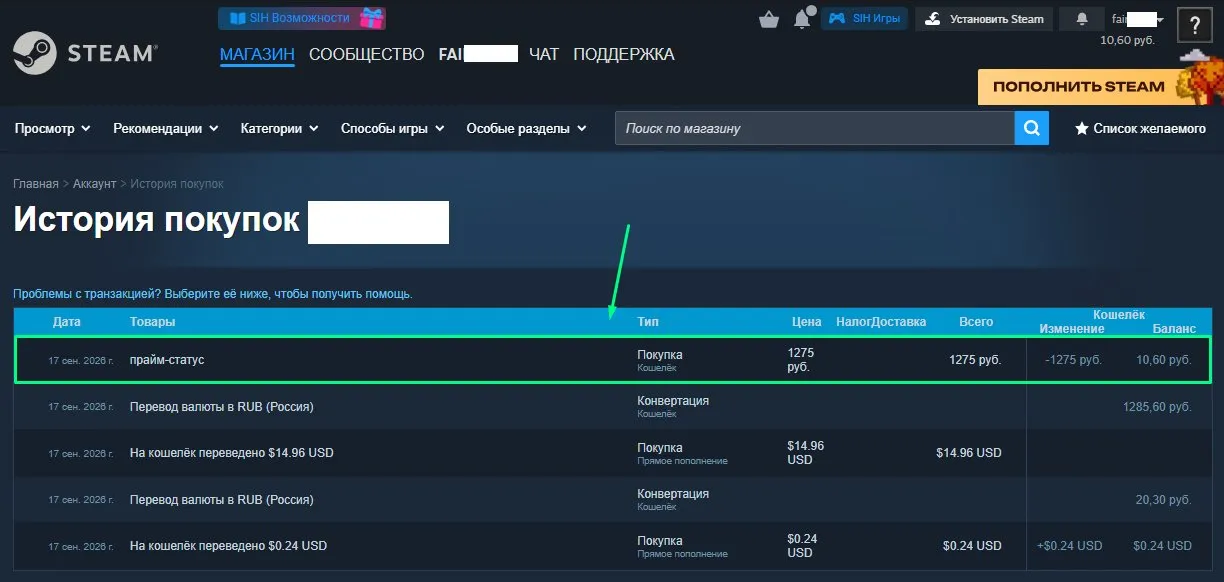
Task: Go to the МАГАЗИН tab
Action: click(x=257, y=54)
